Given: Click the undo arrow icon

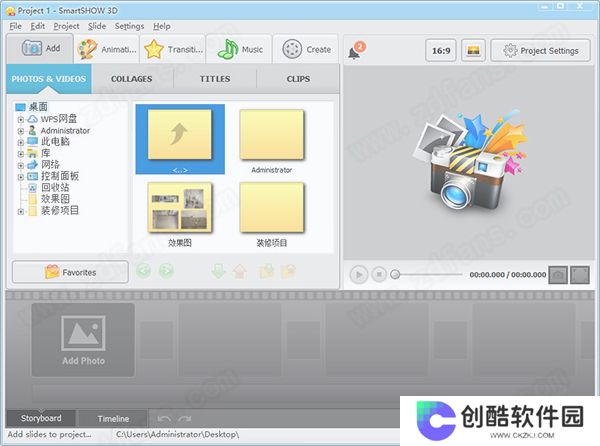Looking at the screenshot, I should tap(164, 419).
